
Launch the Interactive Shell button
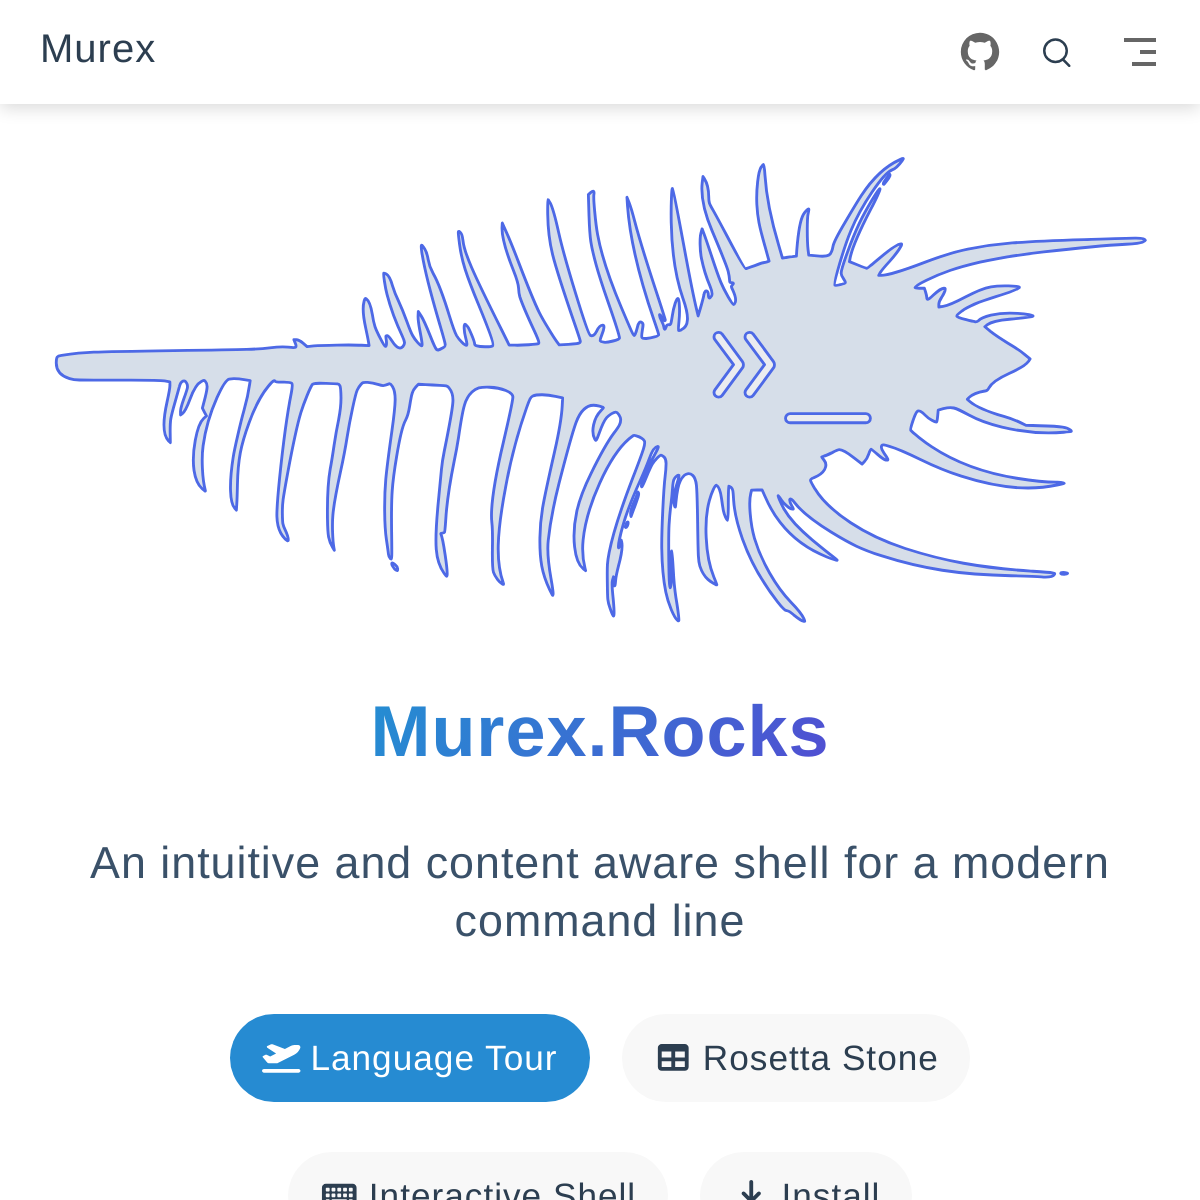coord(478,1185)
